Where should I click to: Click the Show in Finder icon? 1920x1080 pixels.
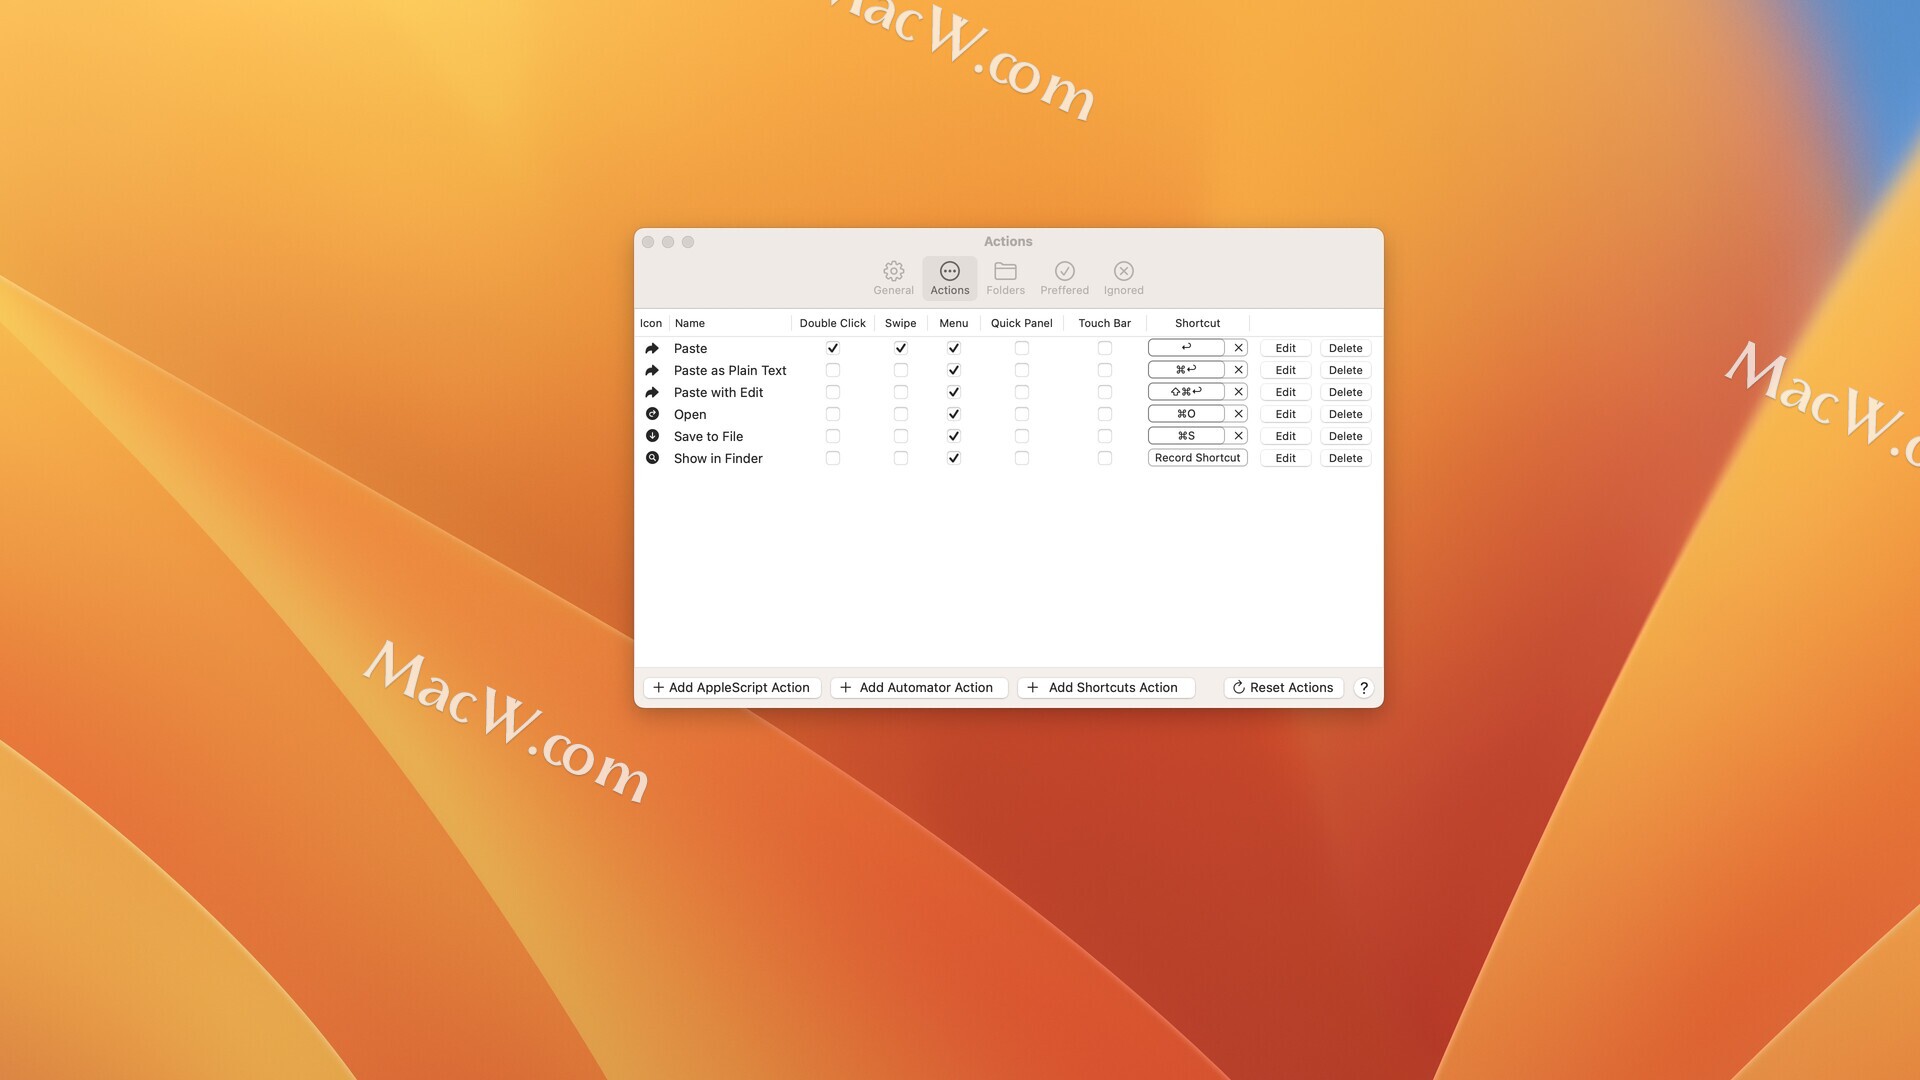[652, 458]
